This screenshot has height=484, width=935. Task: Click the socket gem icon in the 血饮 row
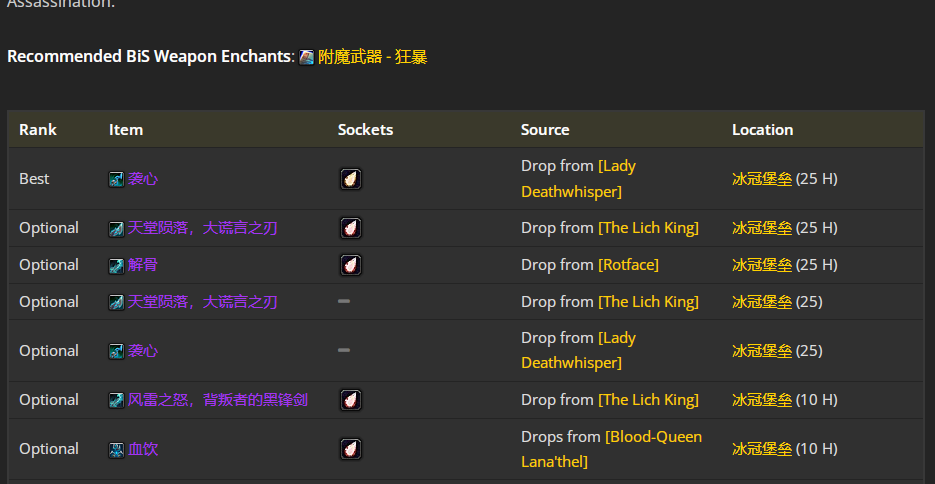350,449
